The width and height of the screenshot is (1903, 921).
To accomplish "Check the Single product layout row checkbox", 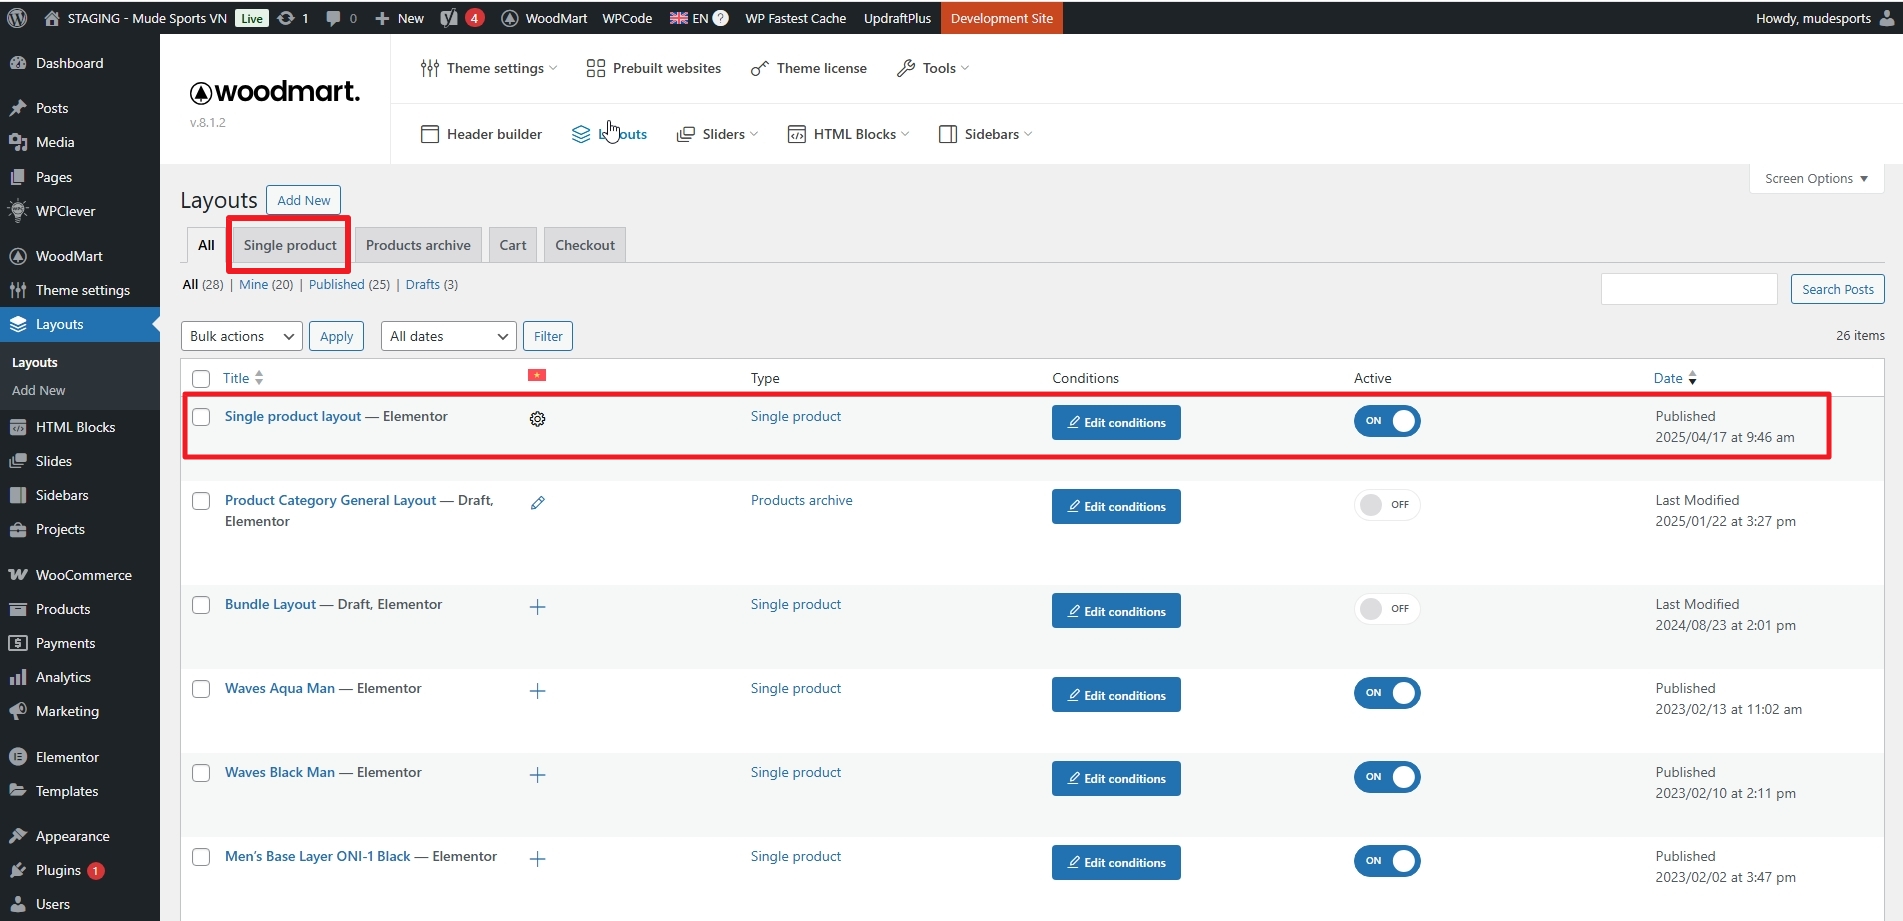I will click(x=201, y=417).
